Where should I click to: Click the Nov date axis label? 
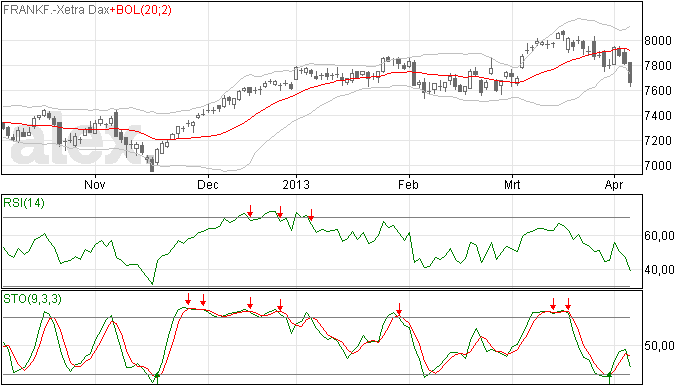pyautogui.click(x=95, y=184)
